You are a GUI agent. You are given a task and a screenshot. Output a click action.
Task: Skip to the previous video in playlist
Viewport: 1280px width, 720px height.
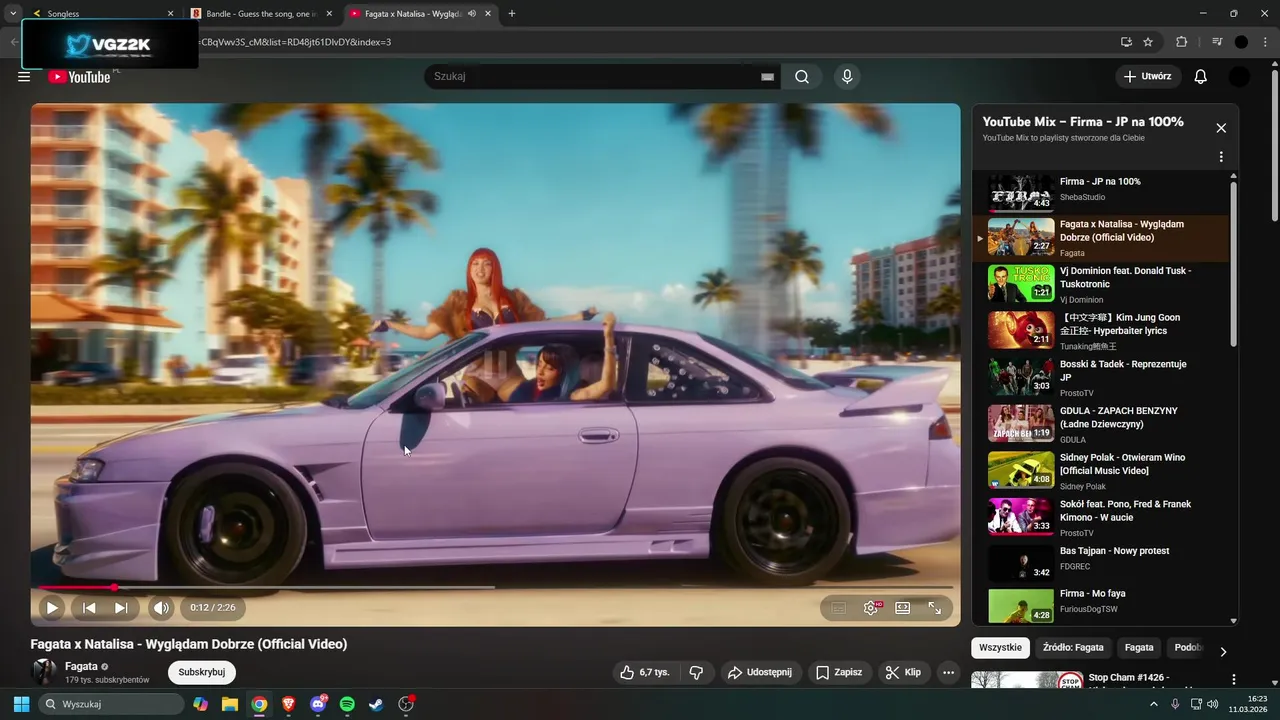(x=89, y=607)
